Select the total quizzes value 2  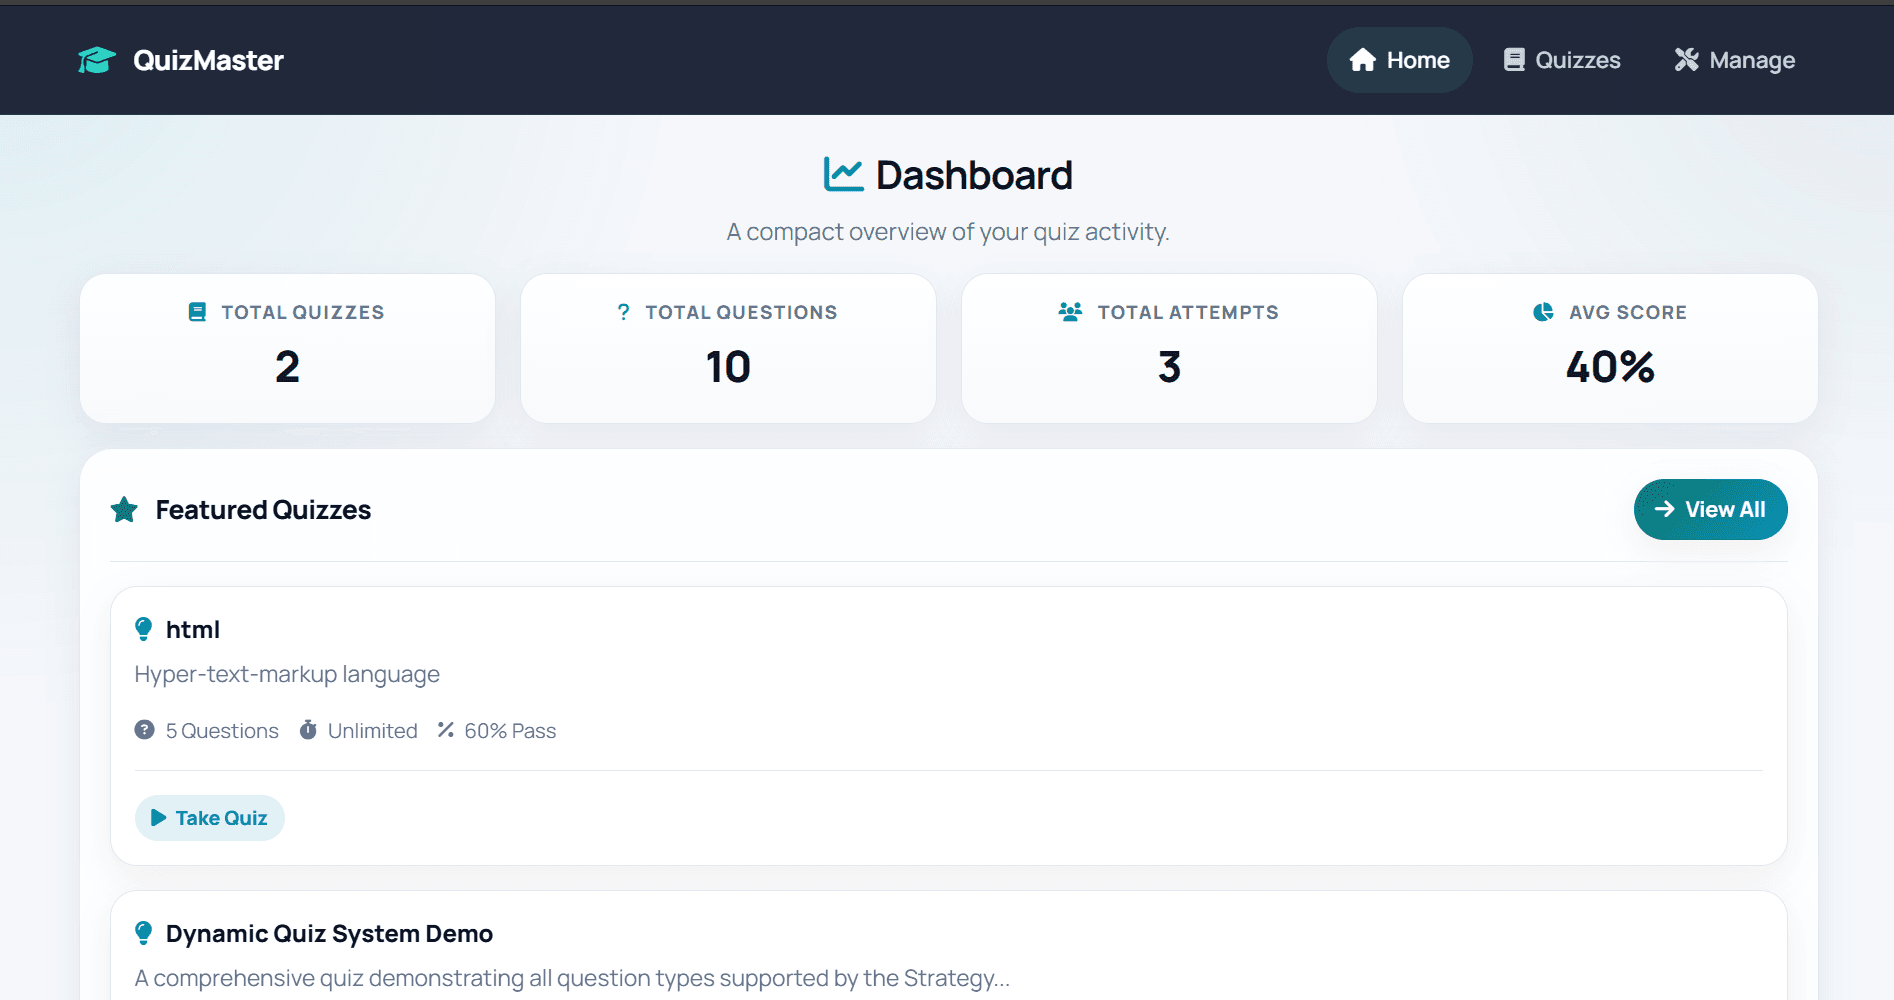click(x=287, y=367)
